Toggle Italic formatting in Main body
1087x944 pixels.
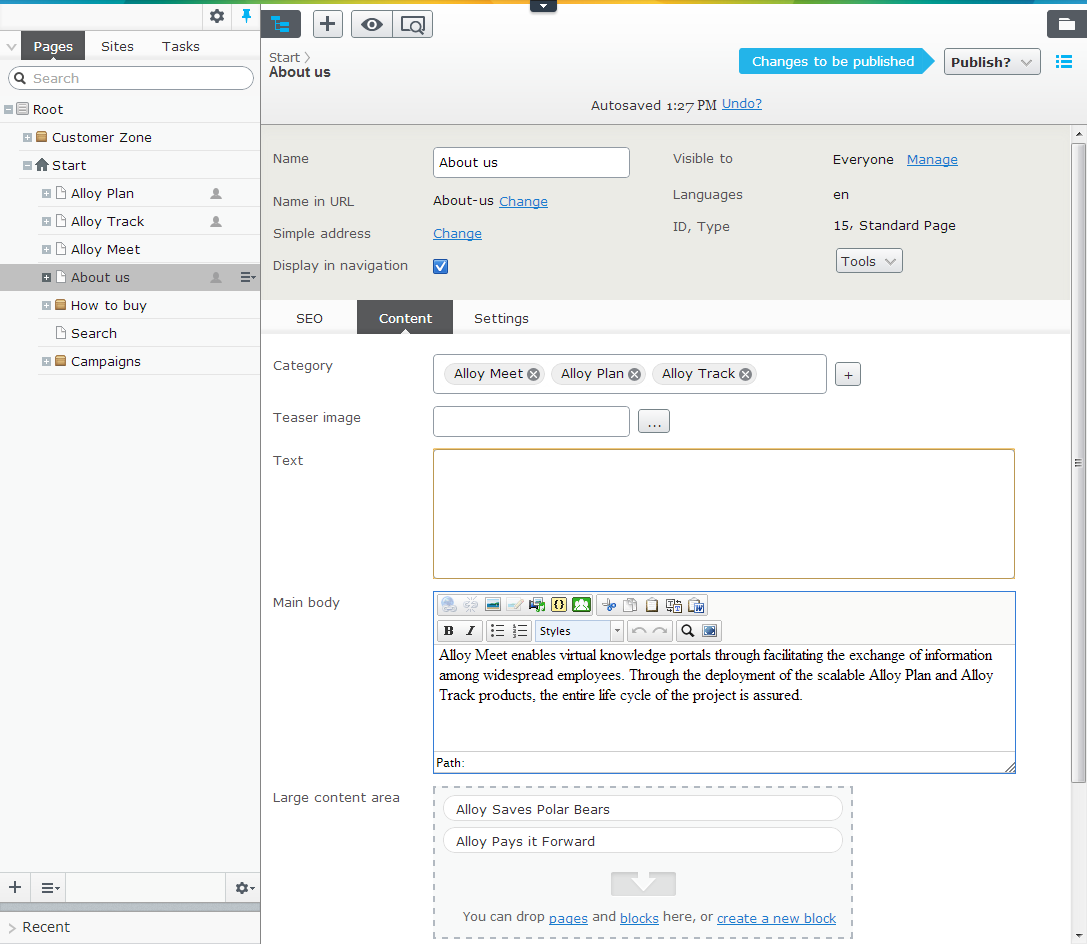[x=470, y=631]
